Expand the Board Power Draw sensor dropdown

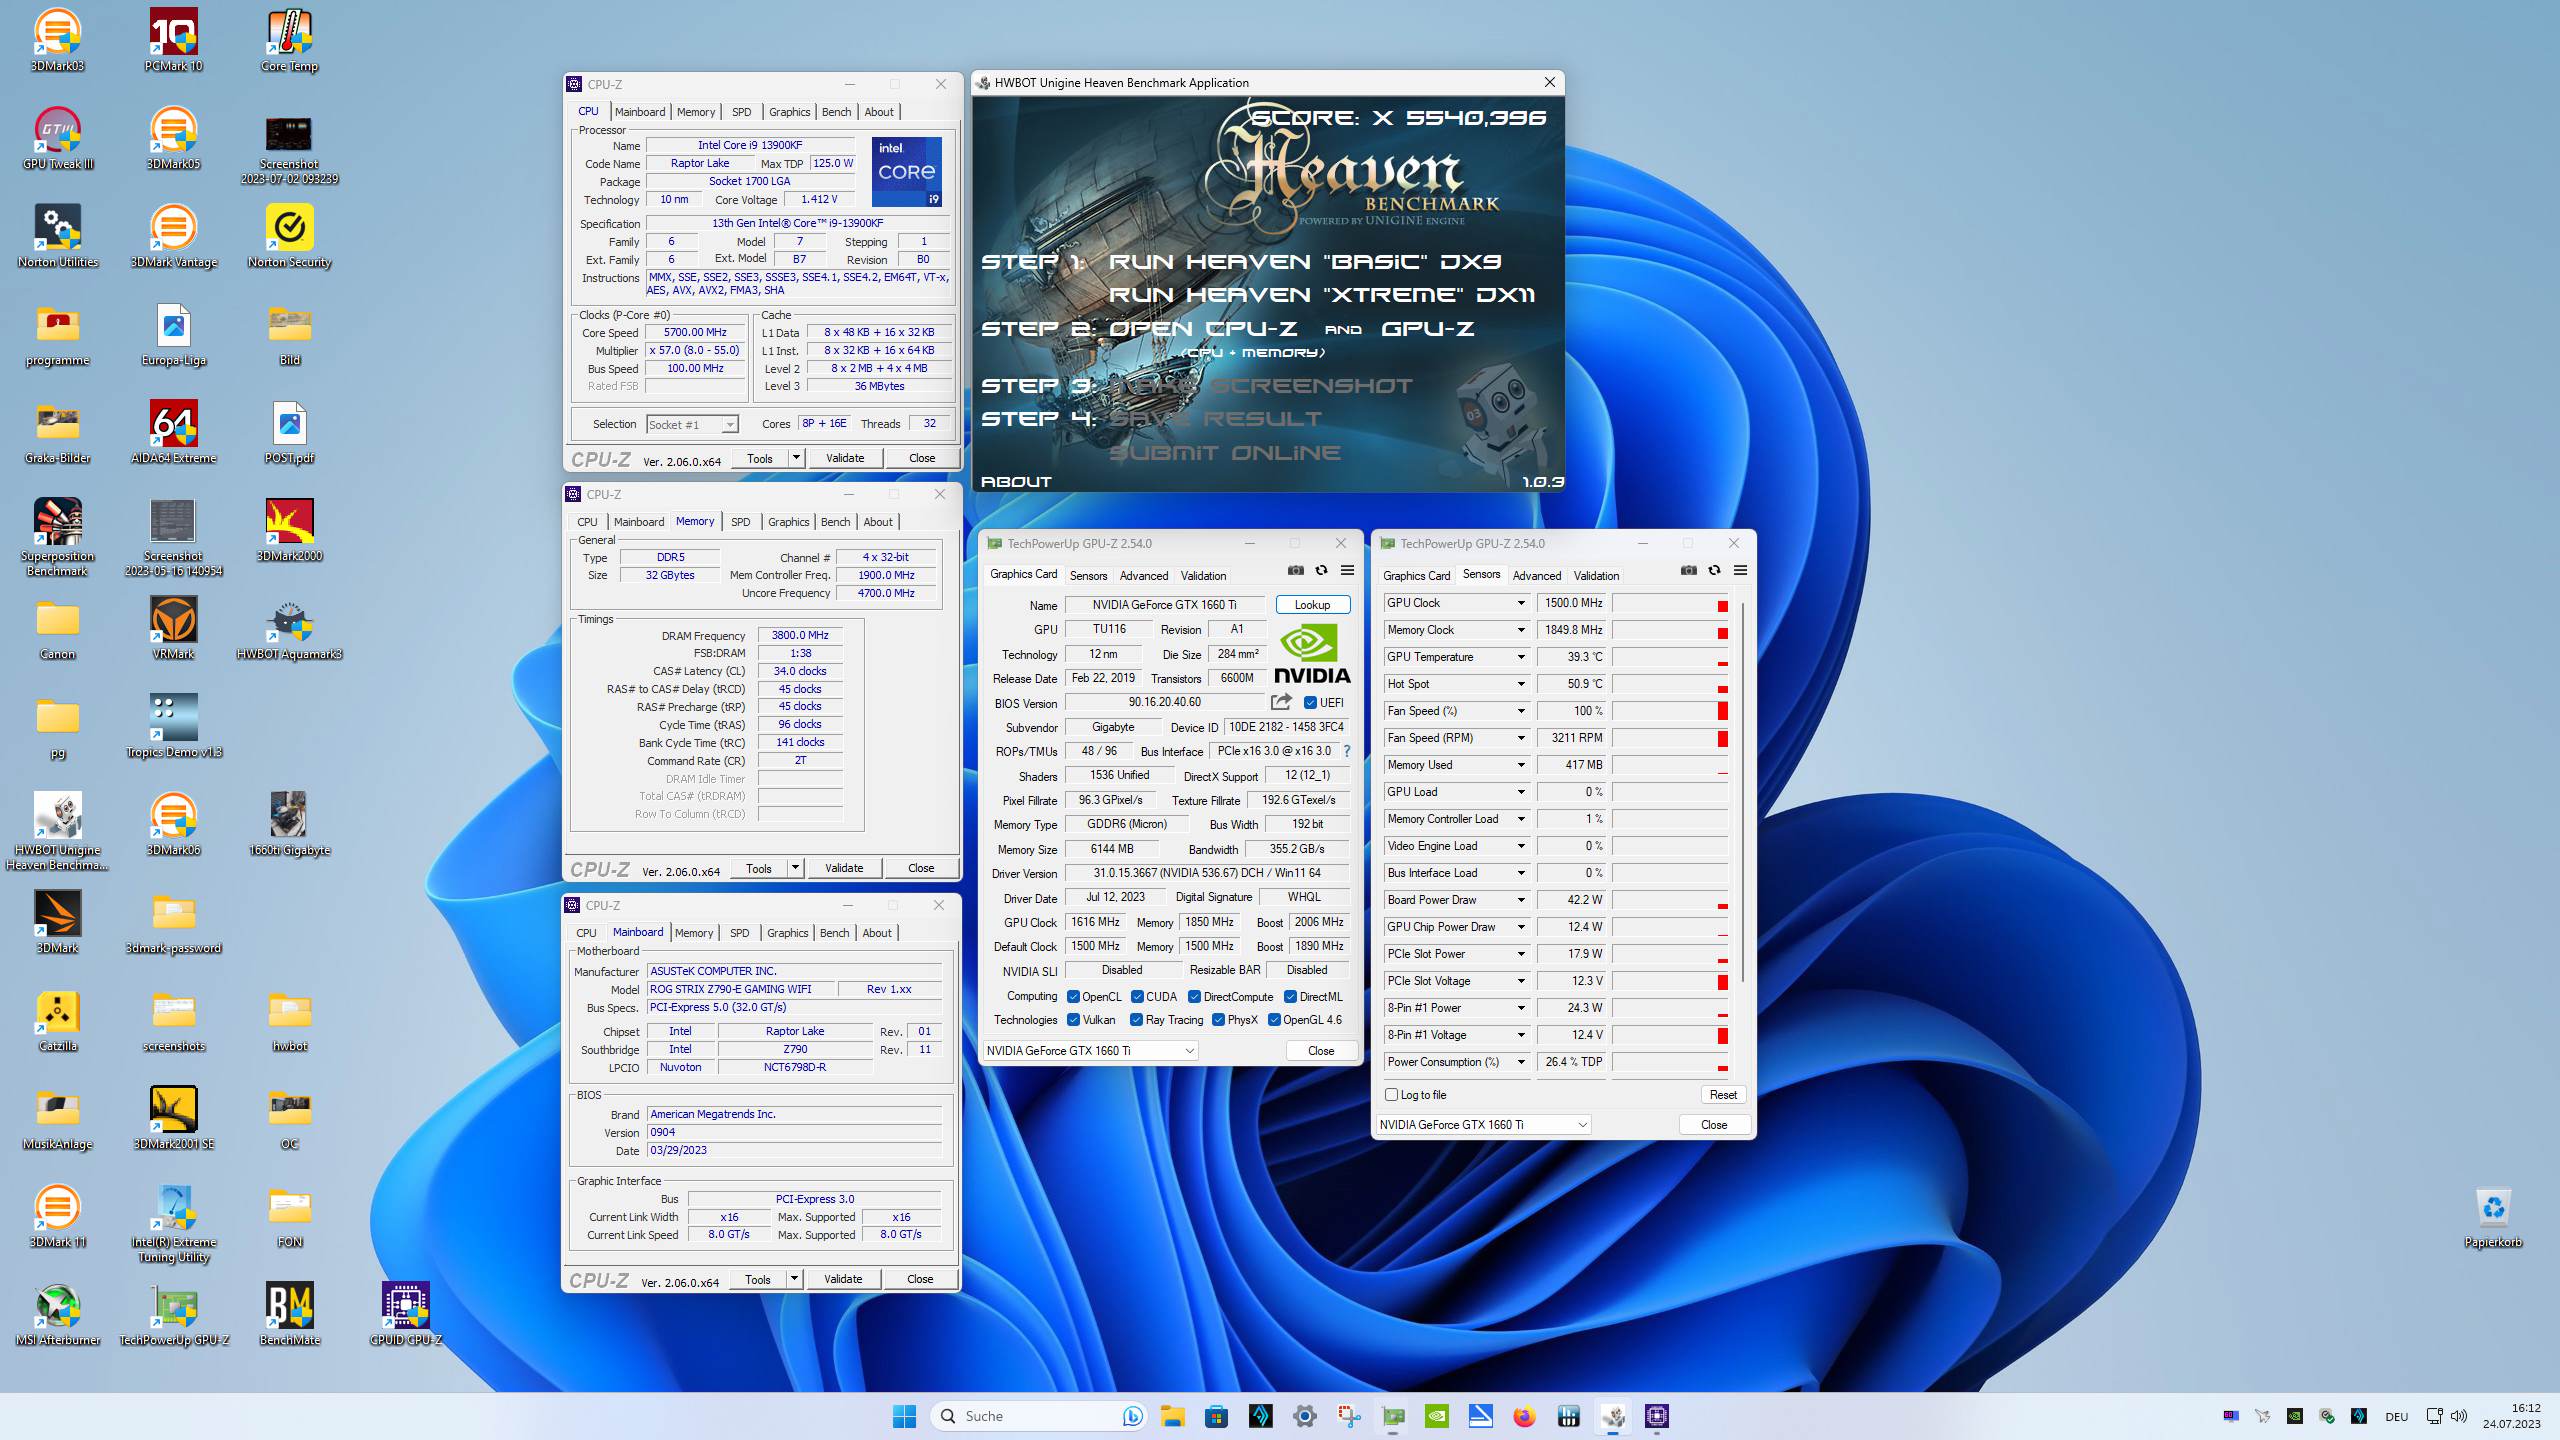click(1521, 900)
